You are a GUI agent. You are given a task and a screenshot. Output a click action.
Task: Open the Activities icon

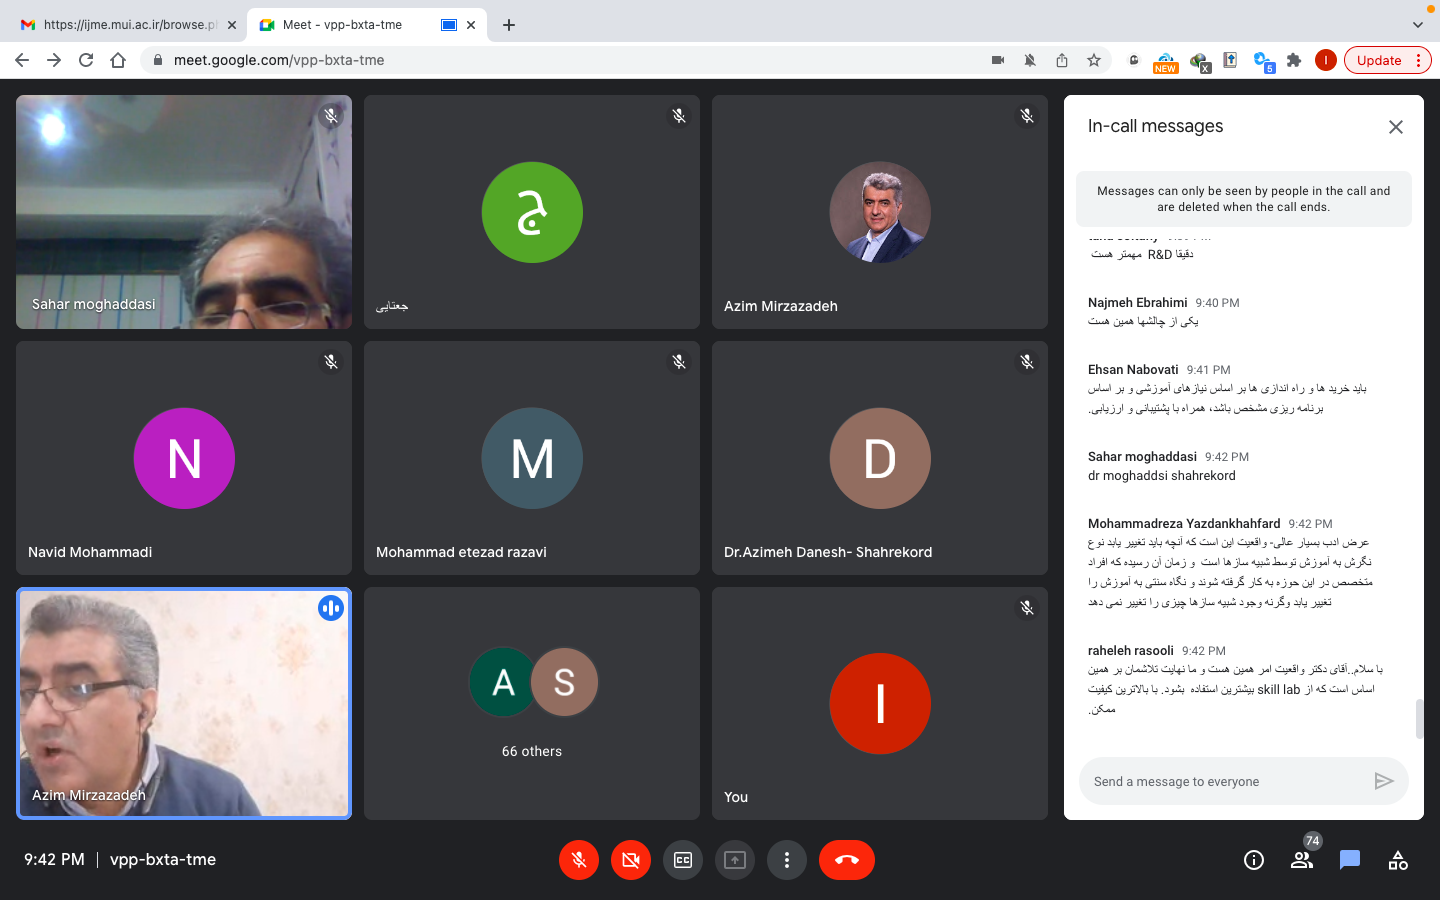point(1398,860)
